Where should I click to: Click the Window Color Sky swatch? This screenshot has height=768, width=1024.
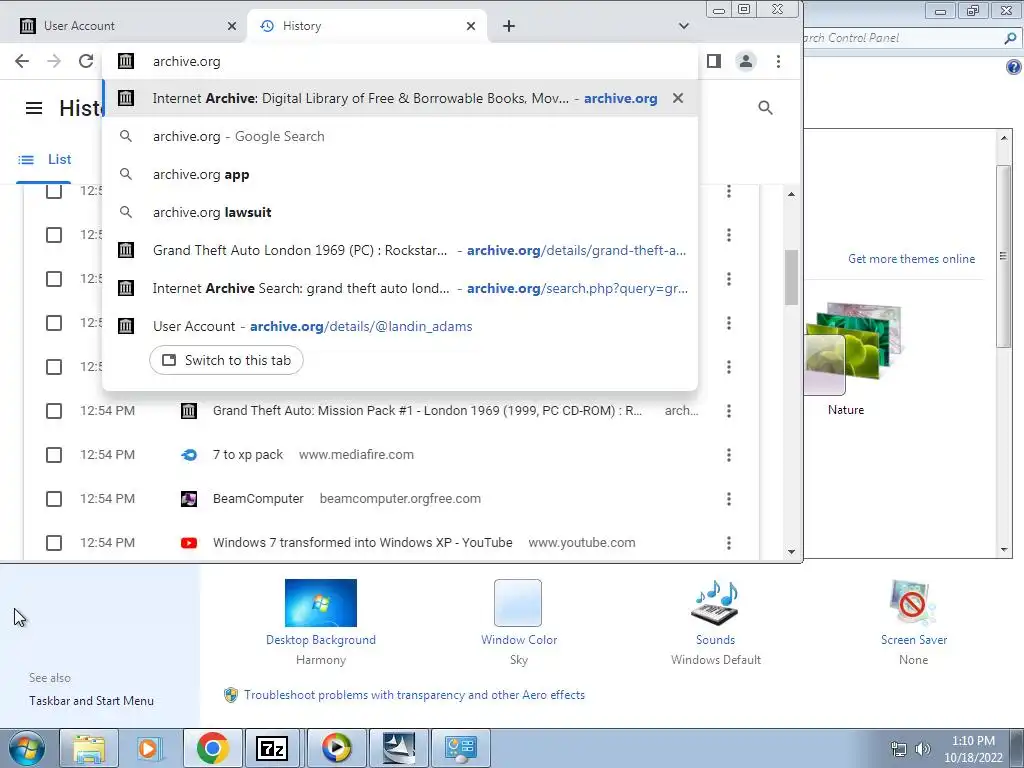pyautogui.click(x=518, y=603)
